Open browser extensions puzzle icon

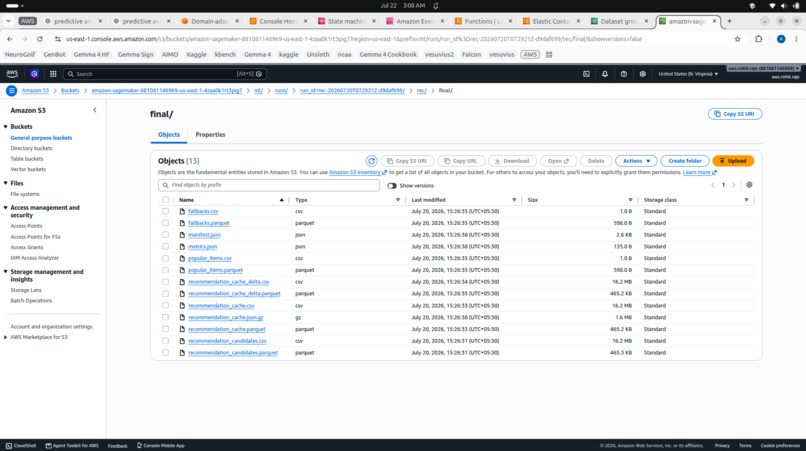coord(759,39)
